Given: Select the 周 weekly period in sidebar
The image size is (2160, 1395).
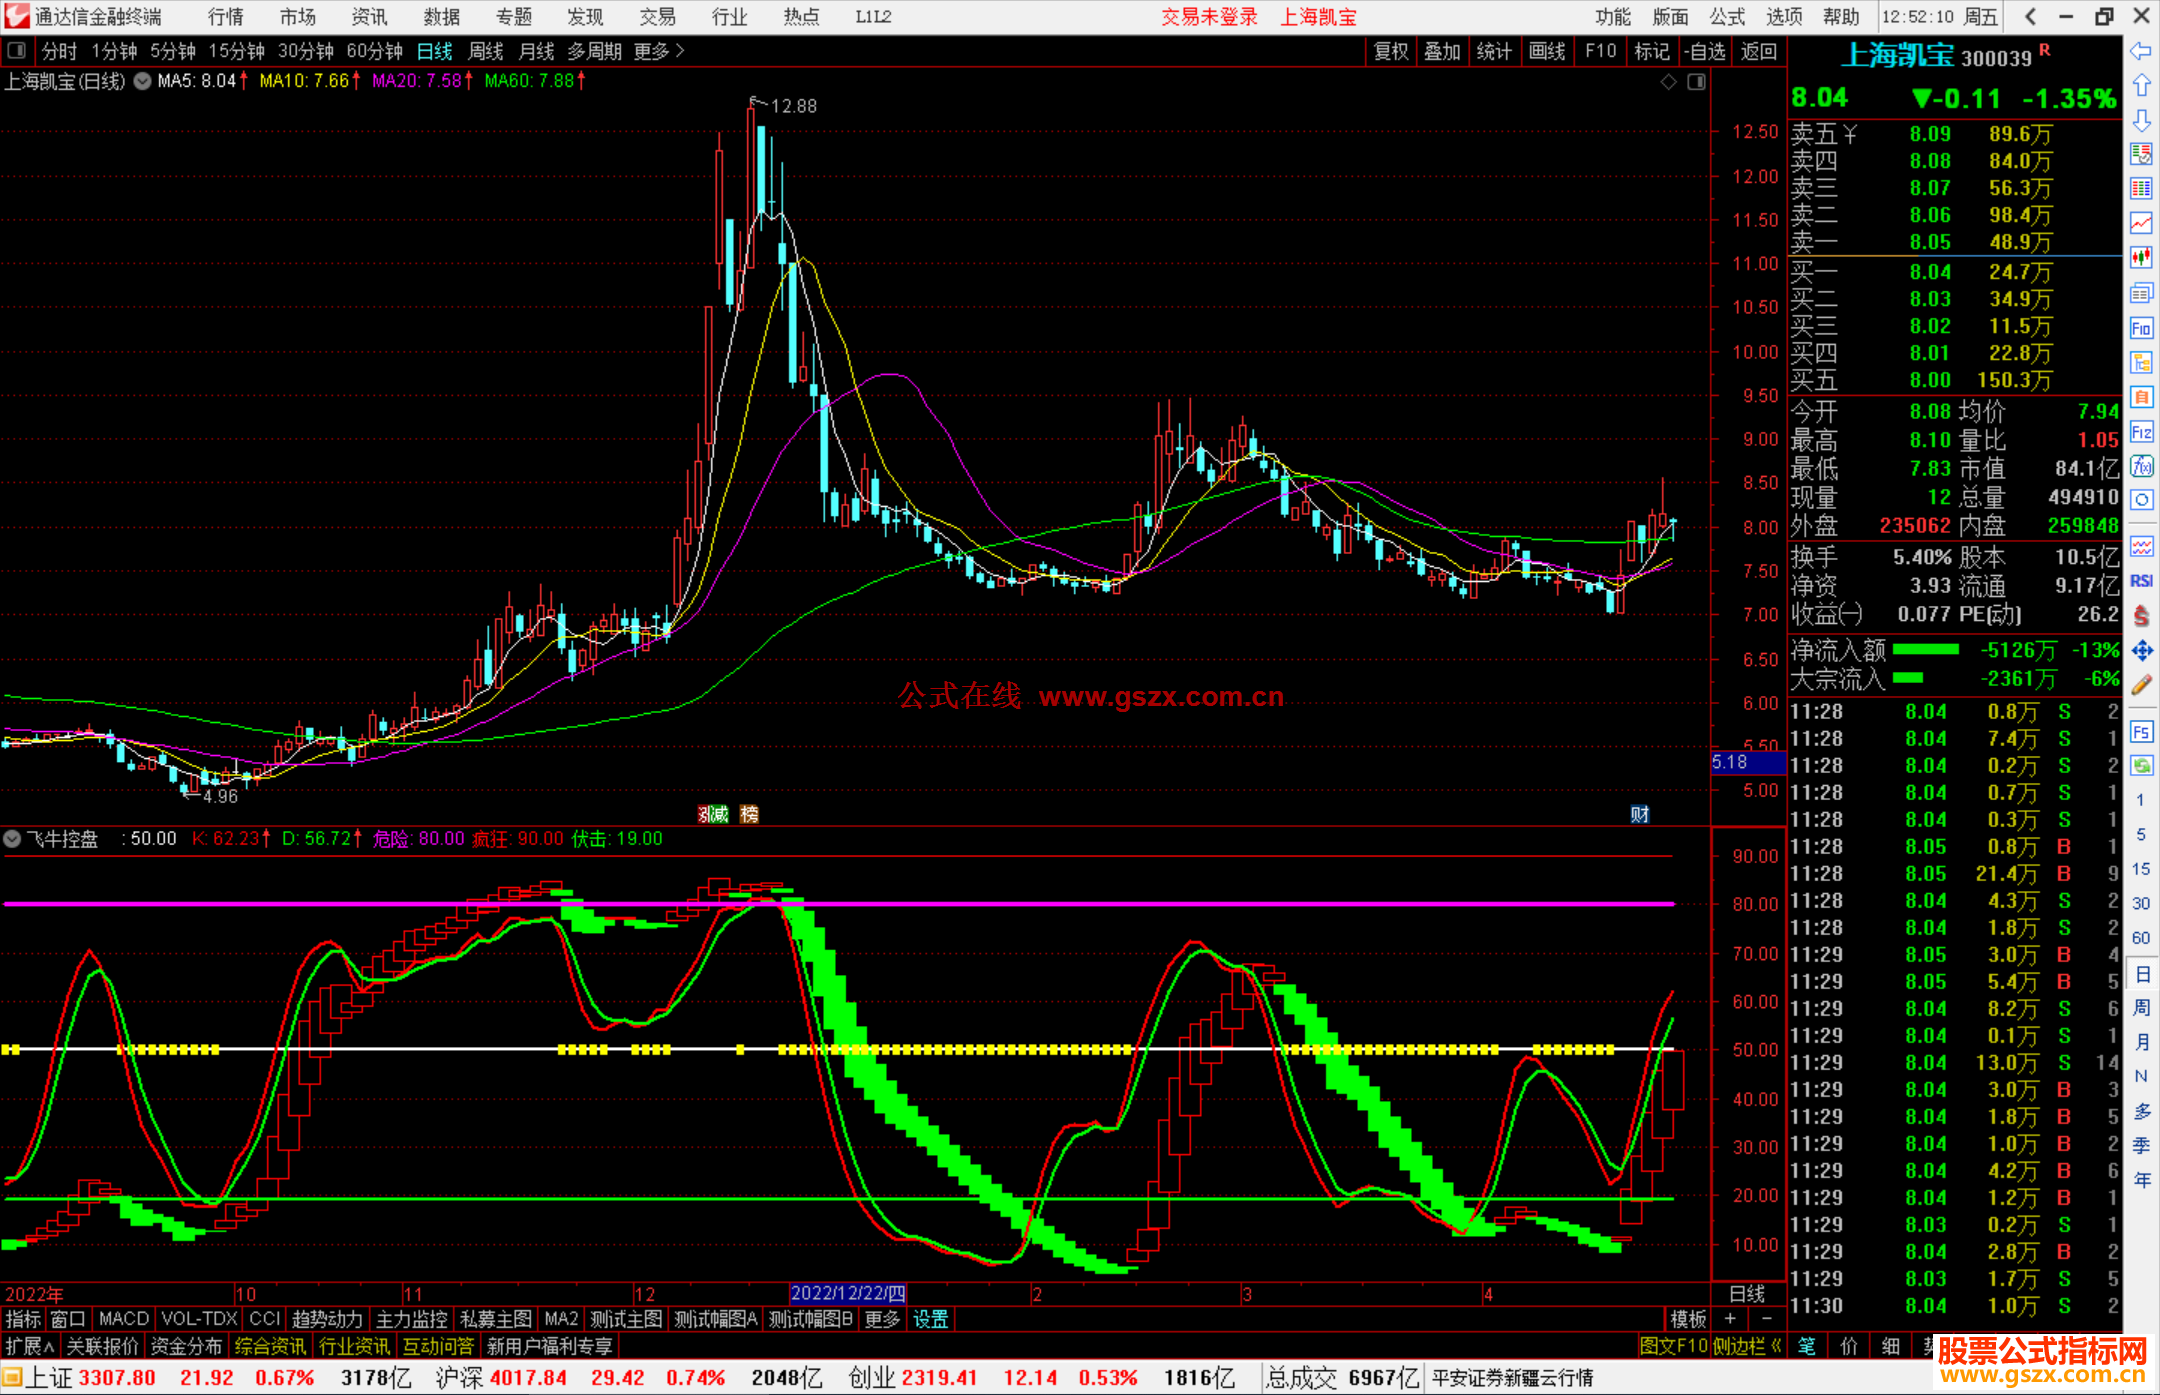Looking at the screenshot, I should click(2141, 1007).
